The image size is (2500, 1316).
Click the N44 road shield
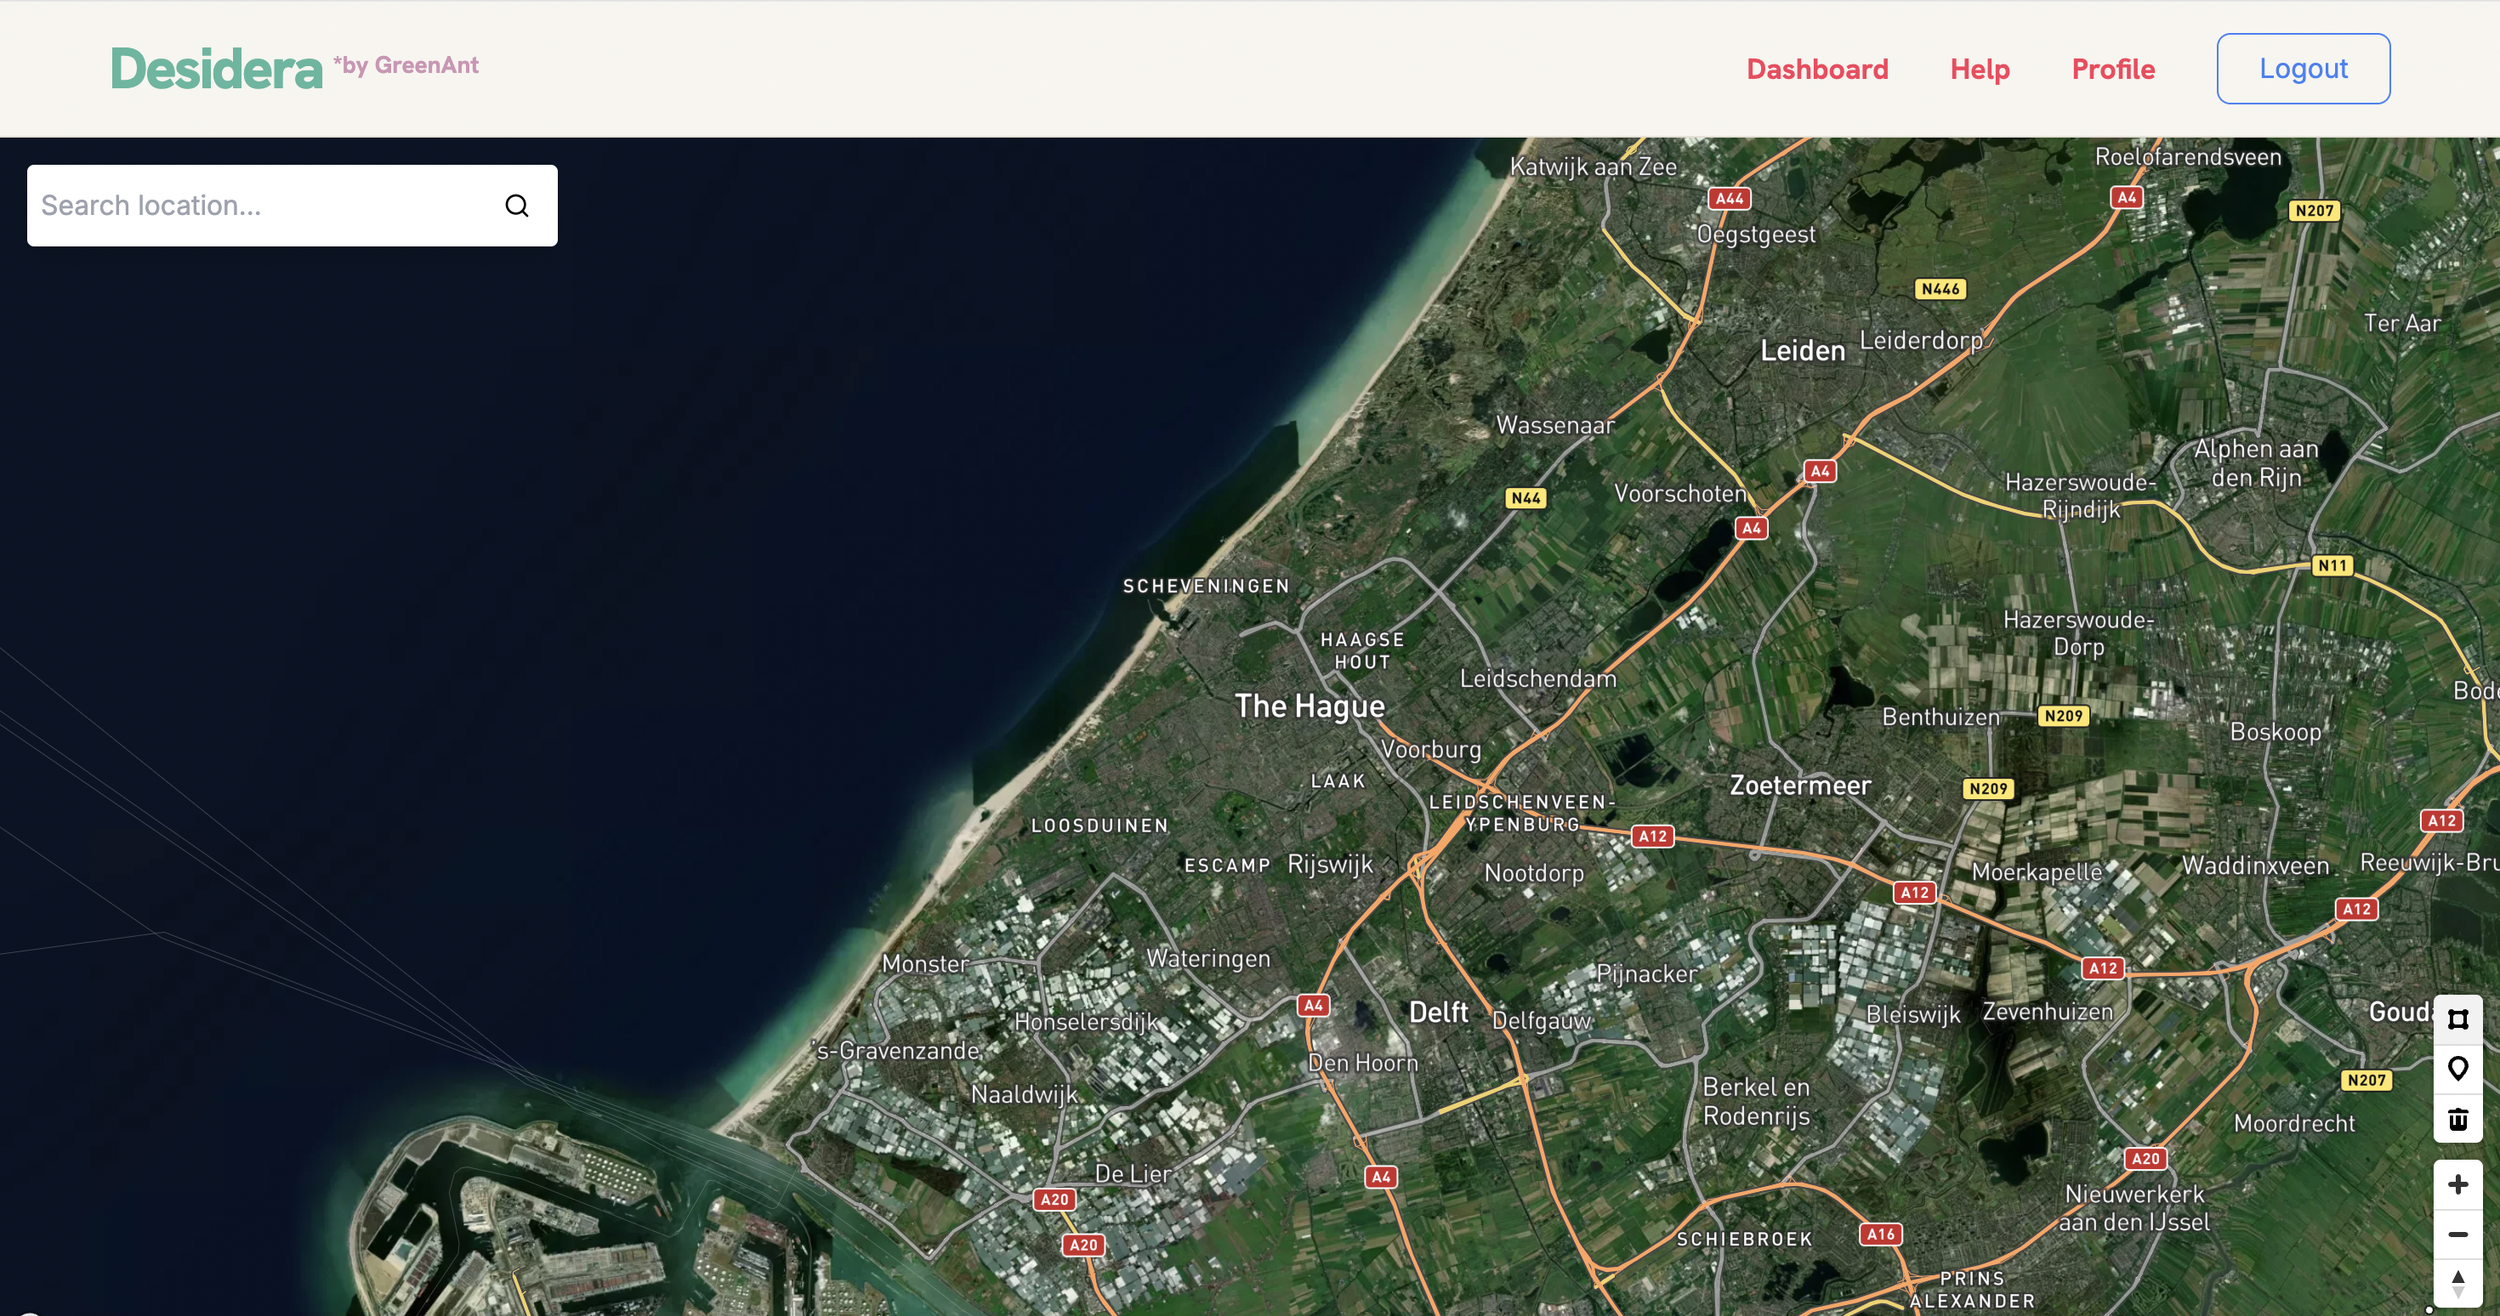tap(1525, 498)
